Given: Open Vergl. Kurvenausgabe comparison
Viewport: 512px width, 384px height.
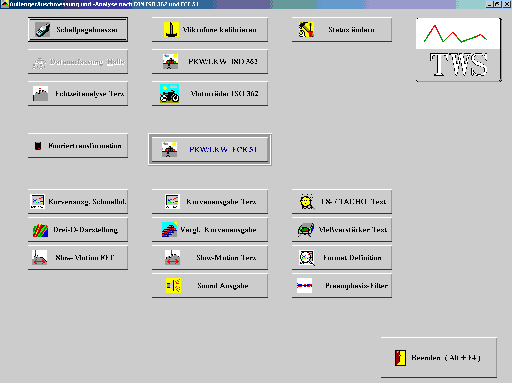Looking at the screenshot, I should pyautogui.click(x=210, y=230).
